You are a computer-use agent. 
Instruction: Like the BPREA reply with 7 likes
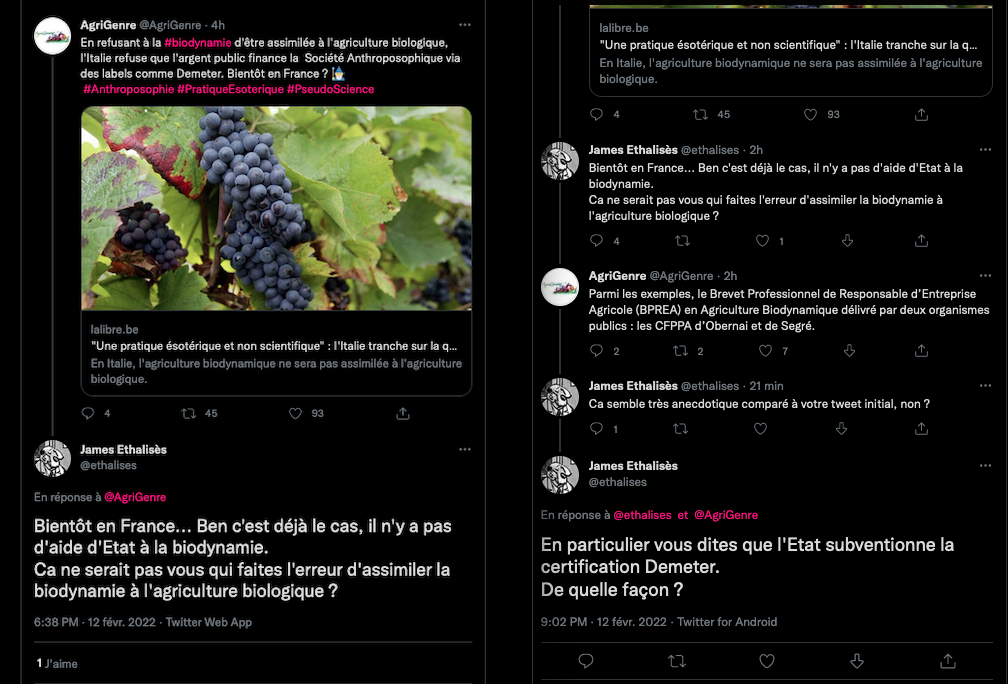tap(766, 351)
